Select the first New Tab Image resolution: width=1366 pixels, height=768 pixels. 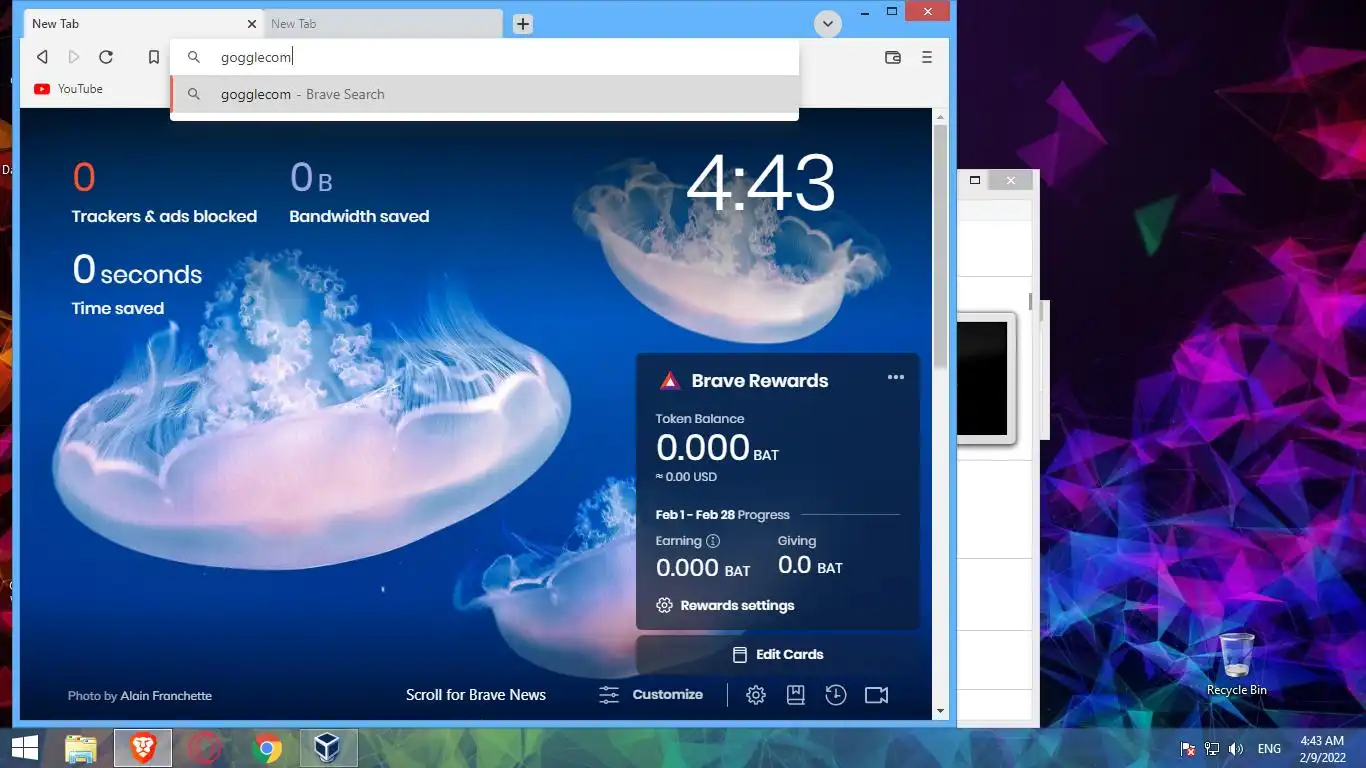[x=142, y=24]
